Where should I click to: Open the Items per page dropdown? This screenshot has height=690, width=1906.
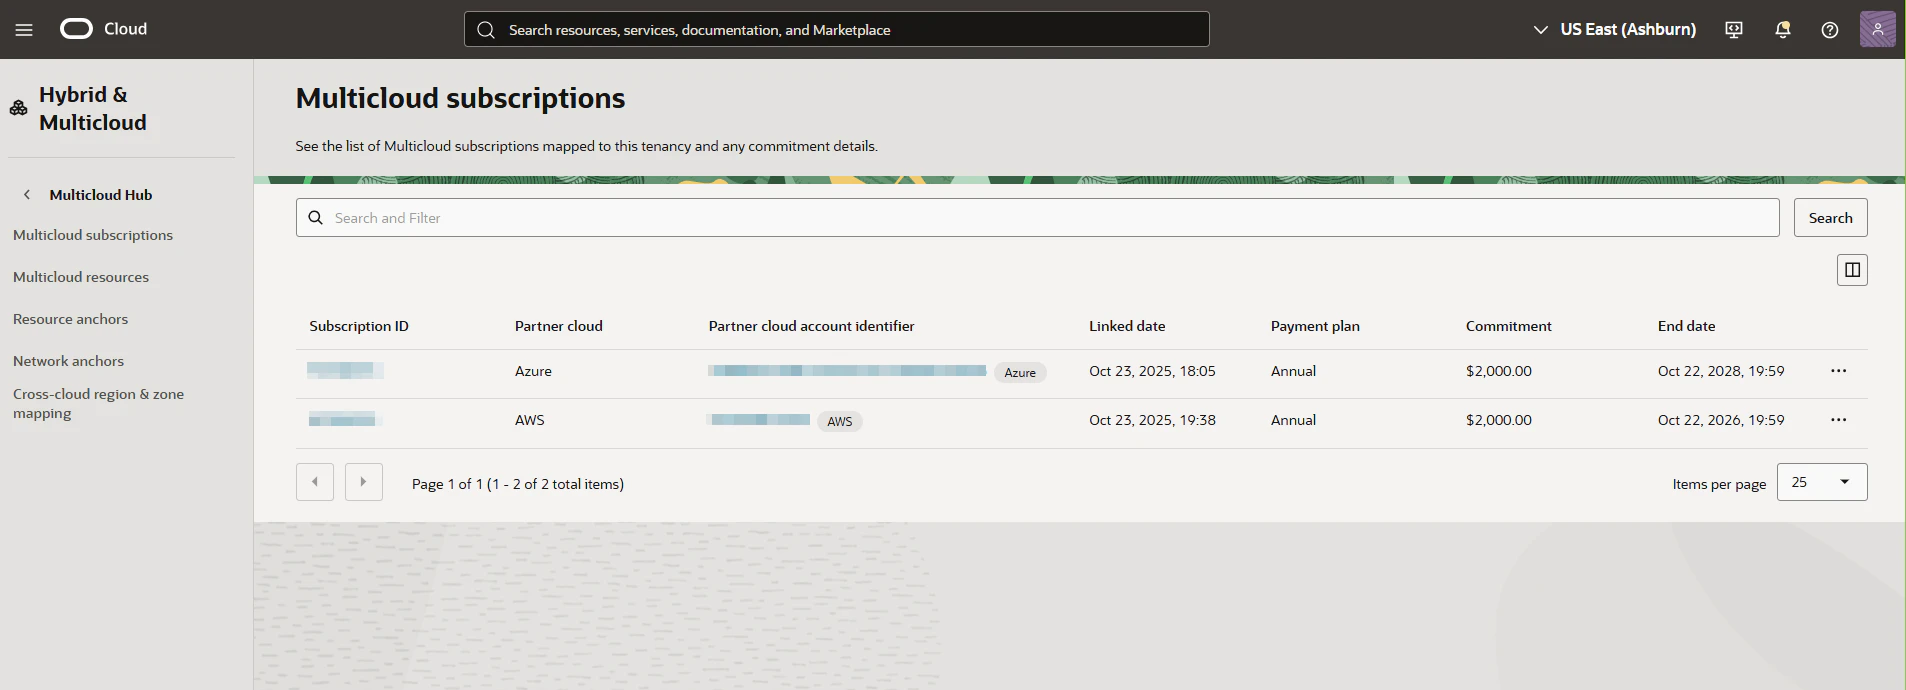[x=1822, y=482]
